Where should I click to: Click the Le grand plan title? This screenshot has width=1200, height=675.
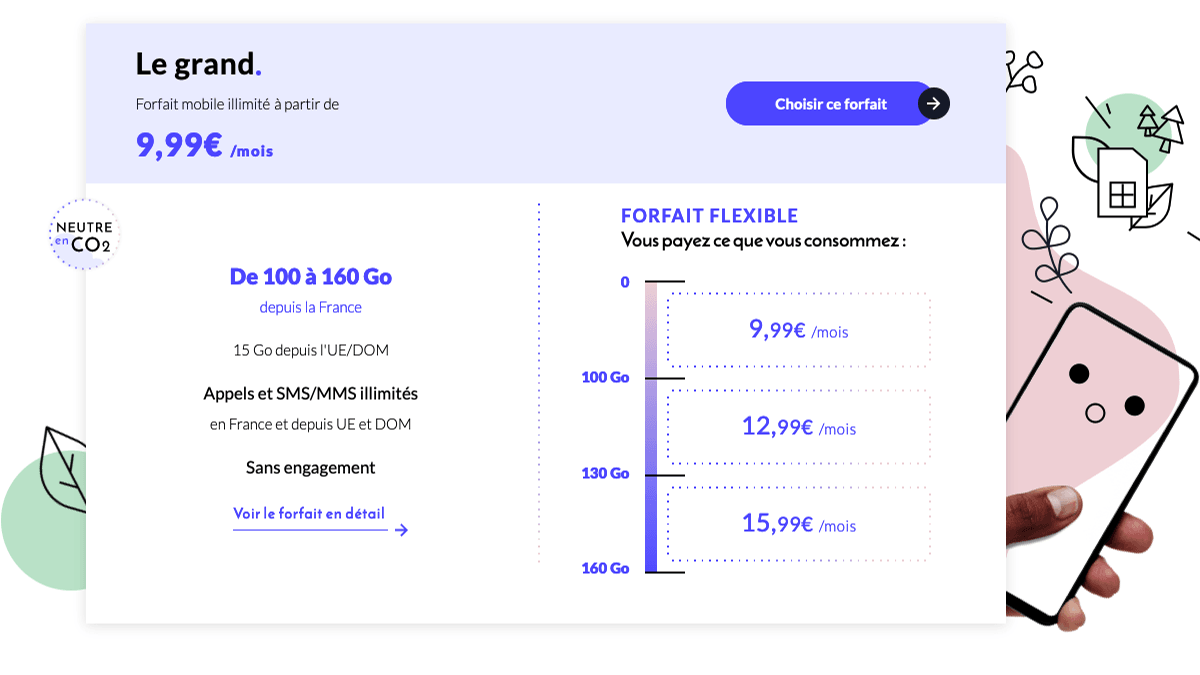198,64
